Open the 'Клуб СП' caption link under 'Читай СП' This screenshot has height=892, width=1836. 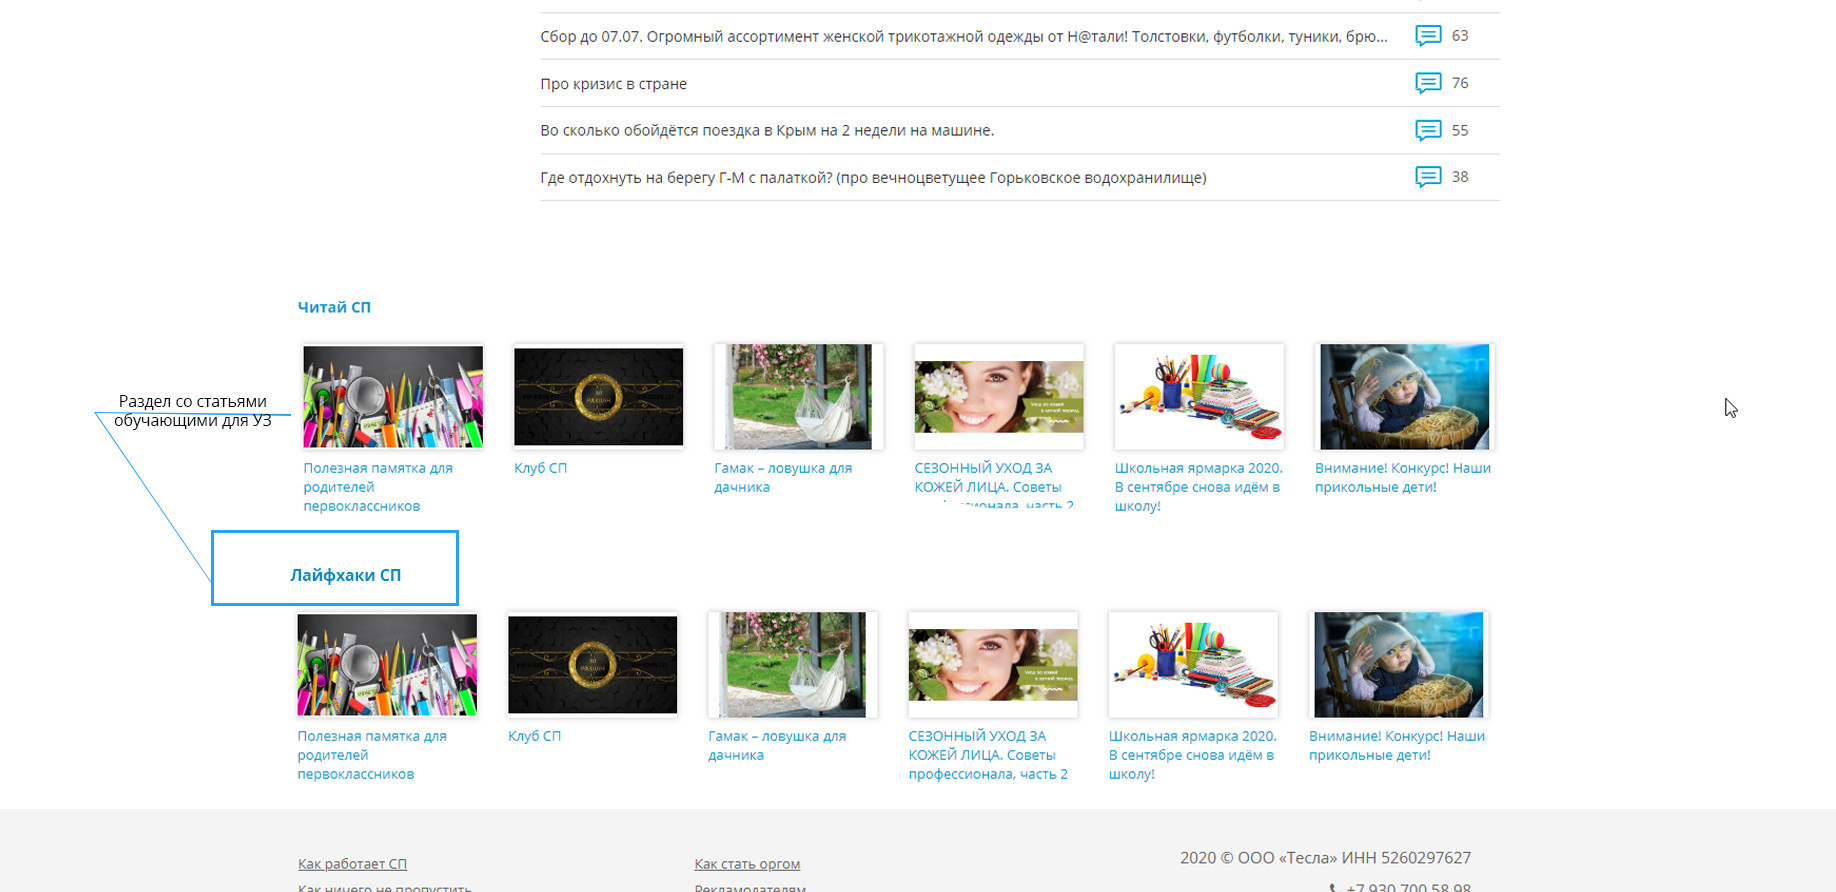point(540,468)
